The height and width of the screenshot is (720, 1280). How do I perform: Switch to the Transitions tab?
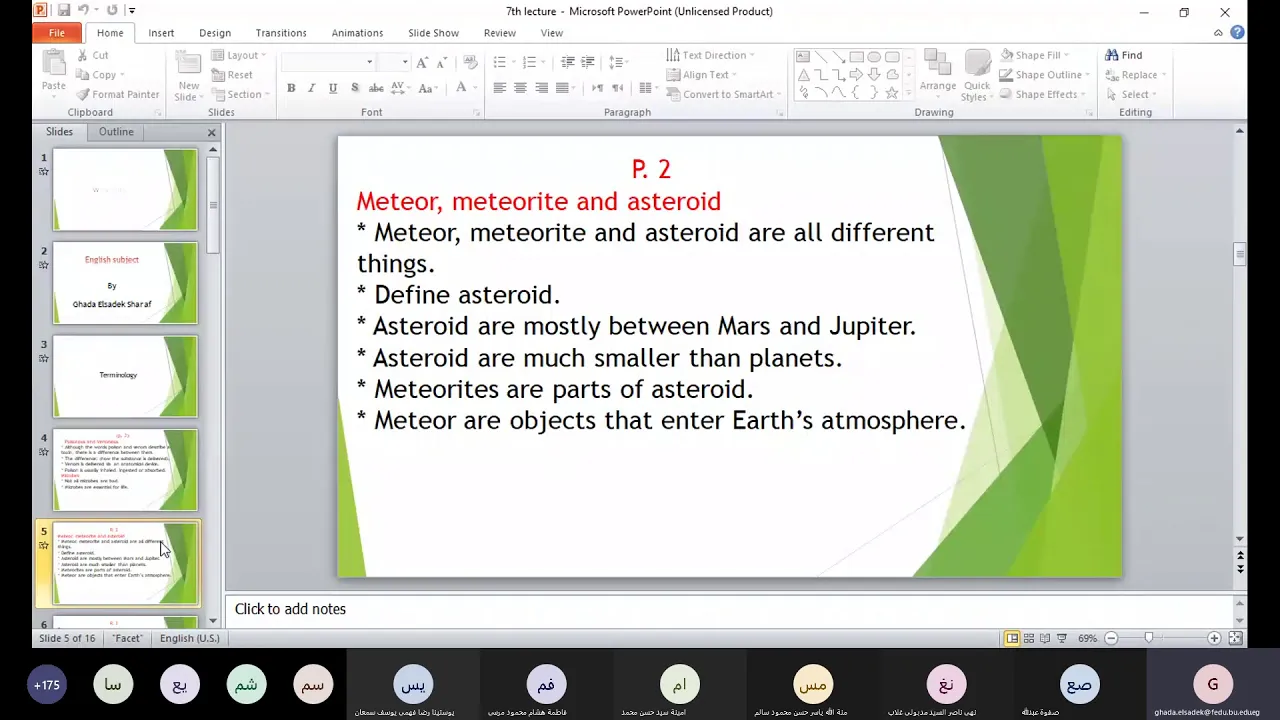tap(281, 33)
